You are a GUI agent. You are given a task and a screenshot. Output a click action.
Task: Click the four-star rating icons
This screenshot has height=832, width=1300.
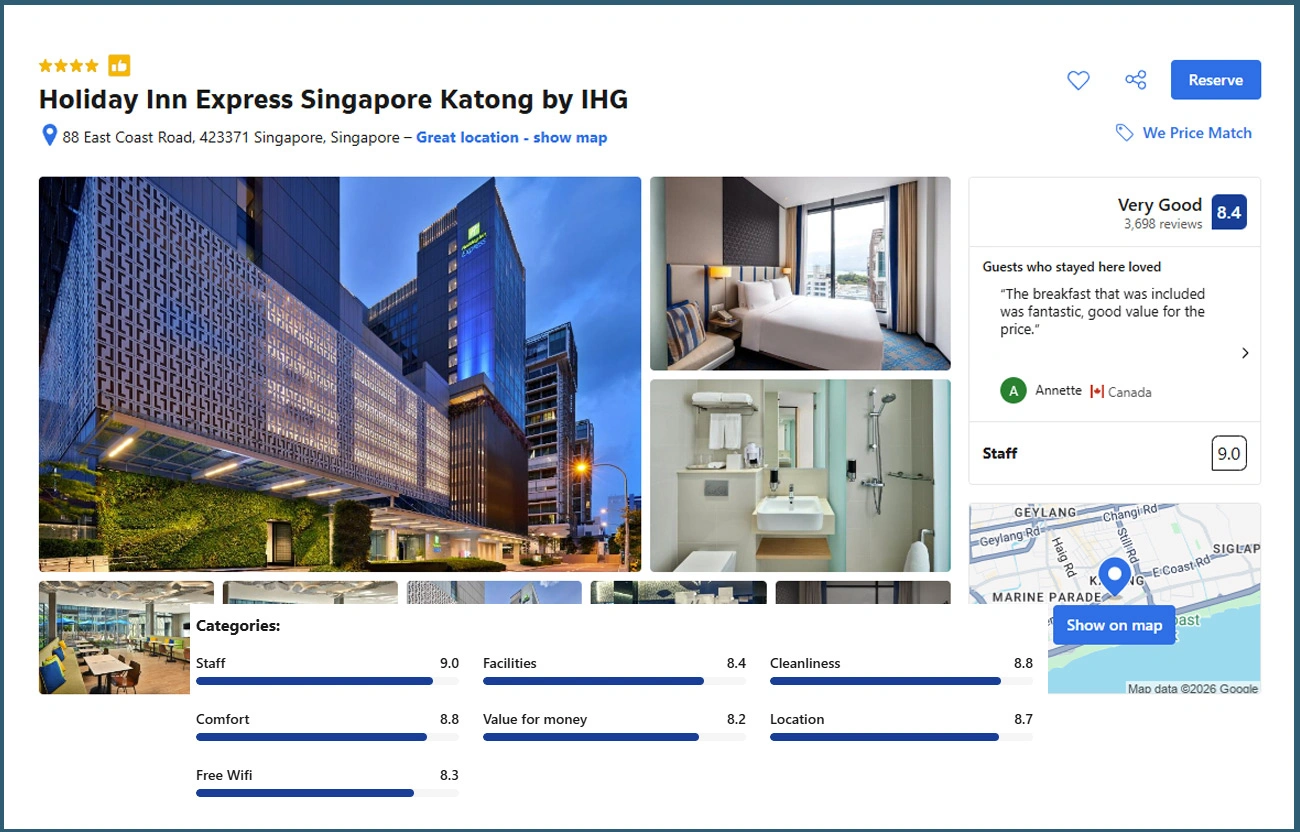pos(68,66)
